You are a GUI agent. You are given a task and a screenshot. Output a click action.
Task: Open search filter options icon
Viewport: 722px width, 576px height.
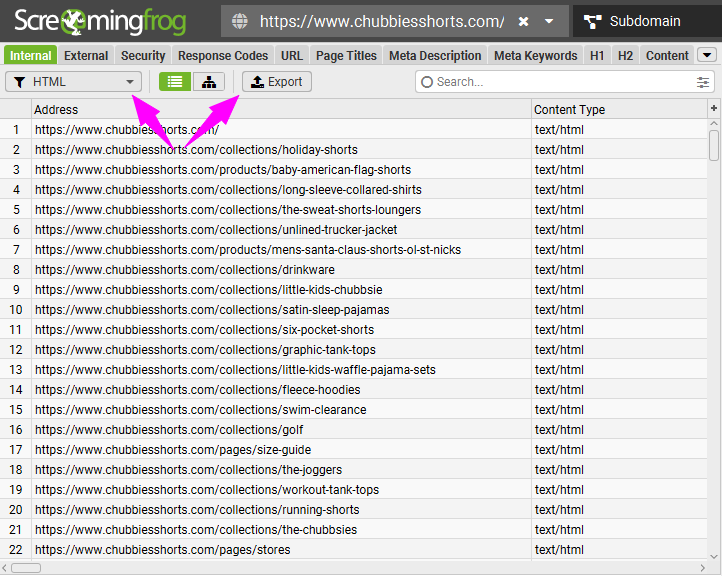(x=703, y=82)
